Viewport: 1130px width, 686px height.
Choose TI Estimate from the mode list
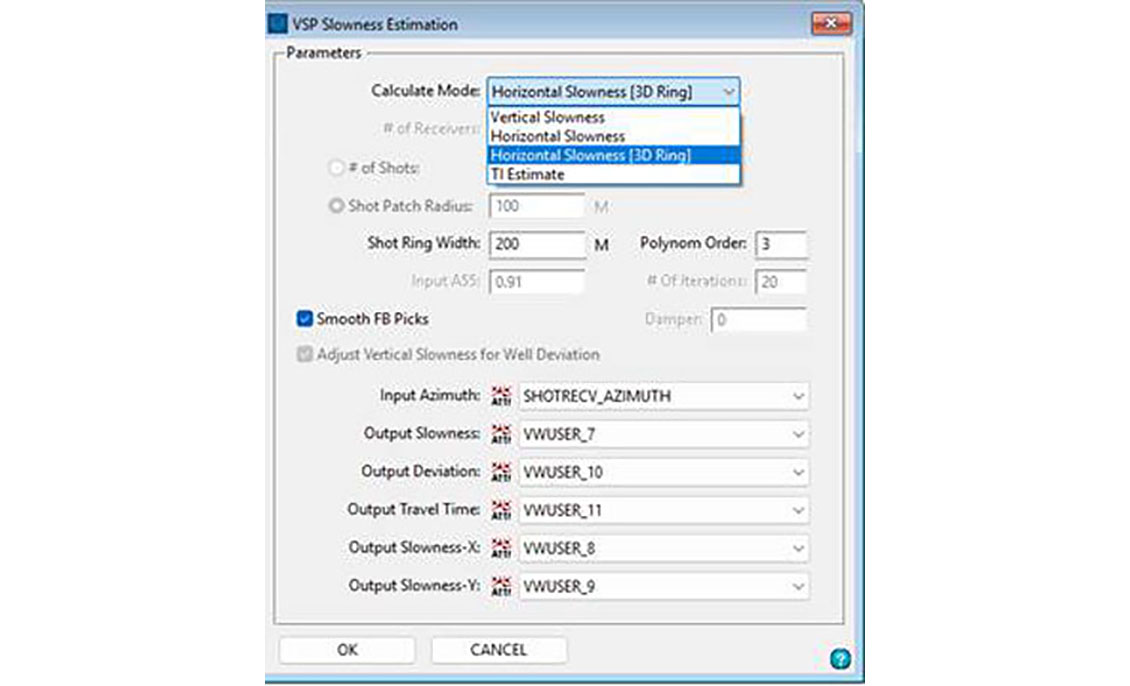point(527,174)
